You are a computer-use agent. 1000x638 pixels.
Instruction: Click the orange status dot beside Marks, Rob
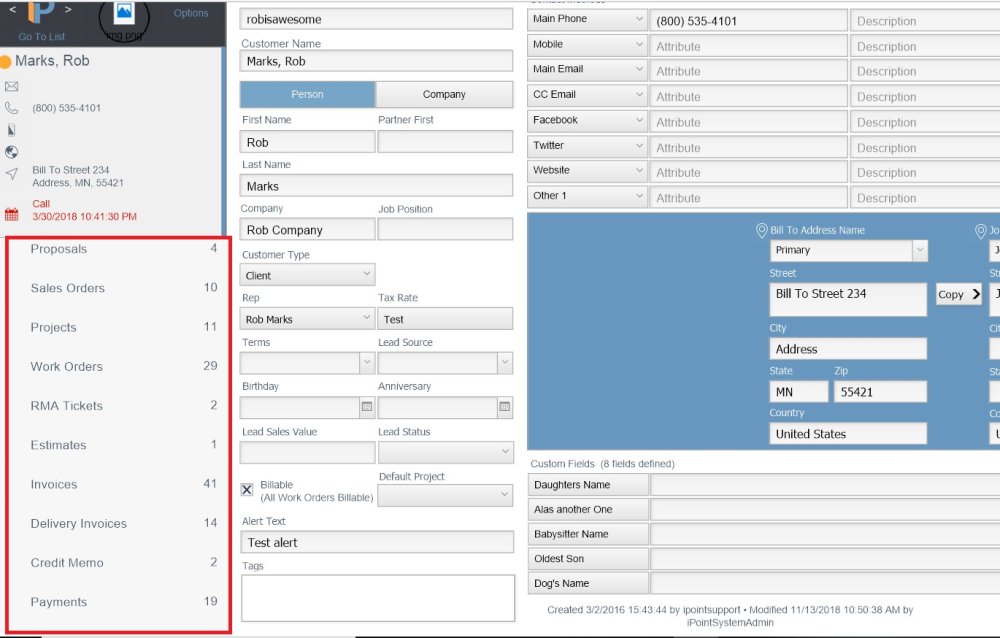(6, 60)
